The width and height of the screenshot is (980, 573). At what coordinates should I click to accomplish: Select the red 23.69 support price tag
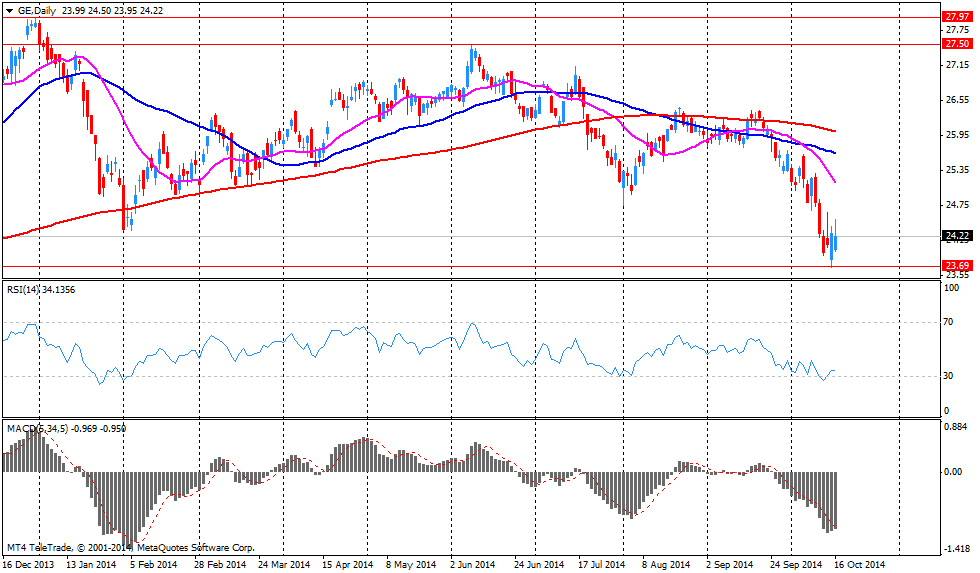(956, 266)
